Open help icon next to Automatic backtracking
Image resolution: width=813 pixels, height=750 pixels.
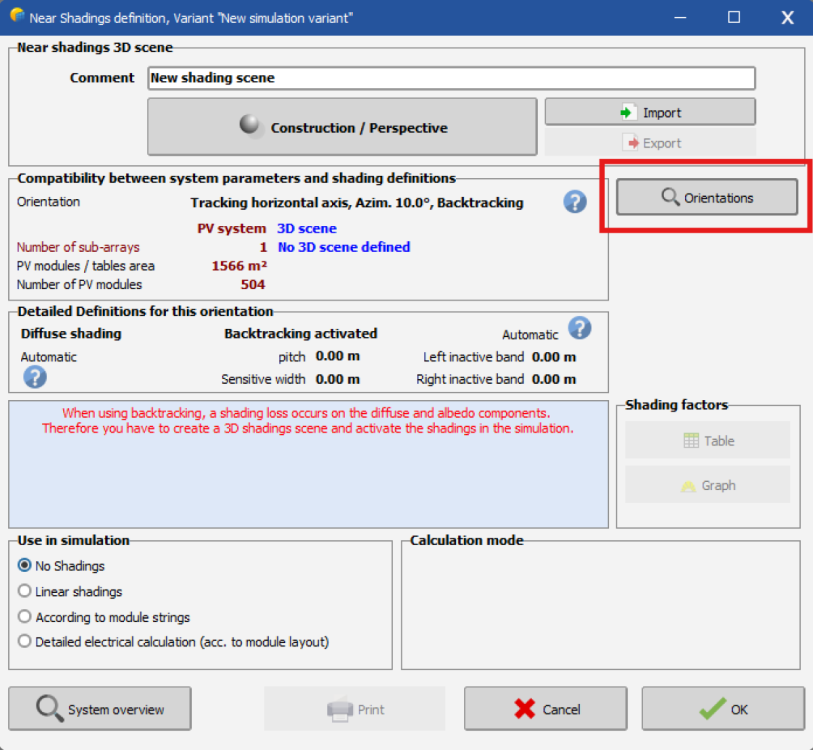pos(579,328)
